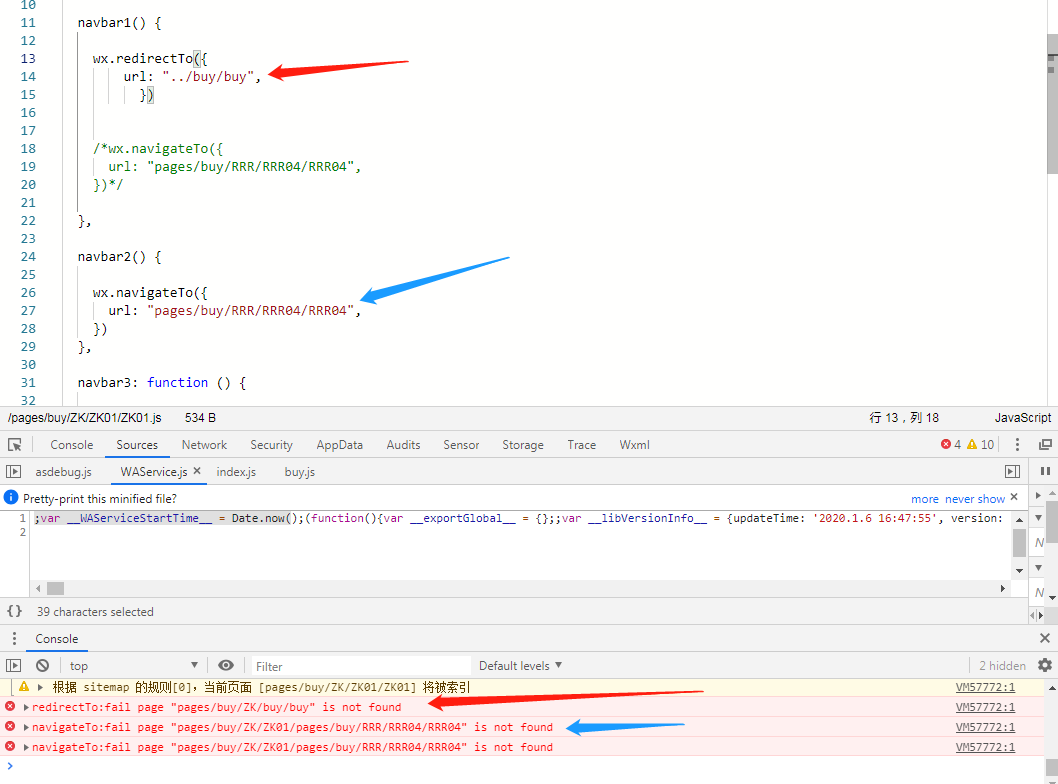Click the red error count indicator
The width and height of the screenshot is (1058, 784).
[951, 445]
